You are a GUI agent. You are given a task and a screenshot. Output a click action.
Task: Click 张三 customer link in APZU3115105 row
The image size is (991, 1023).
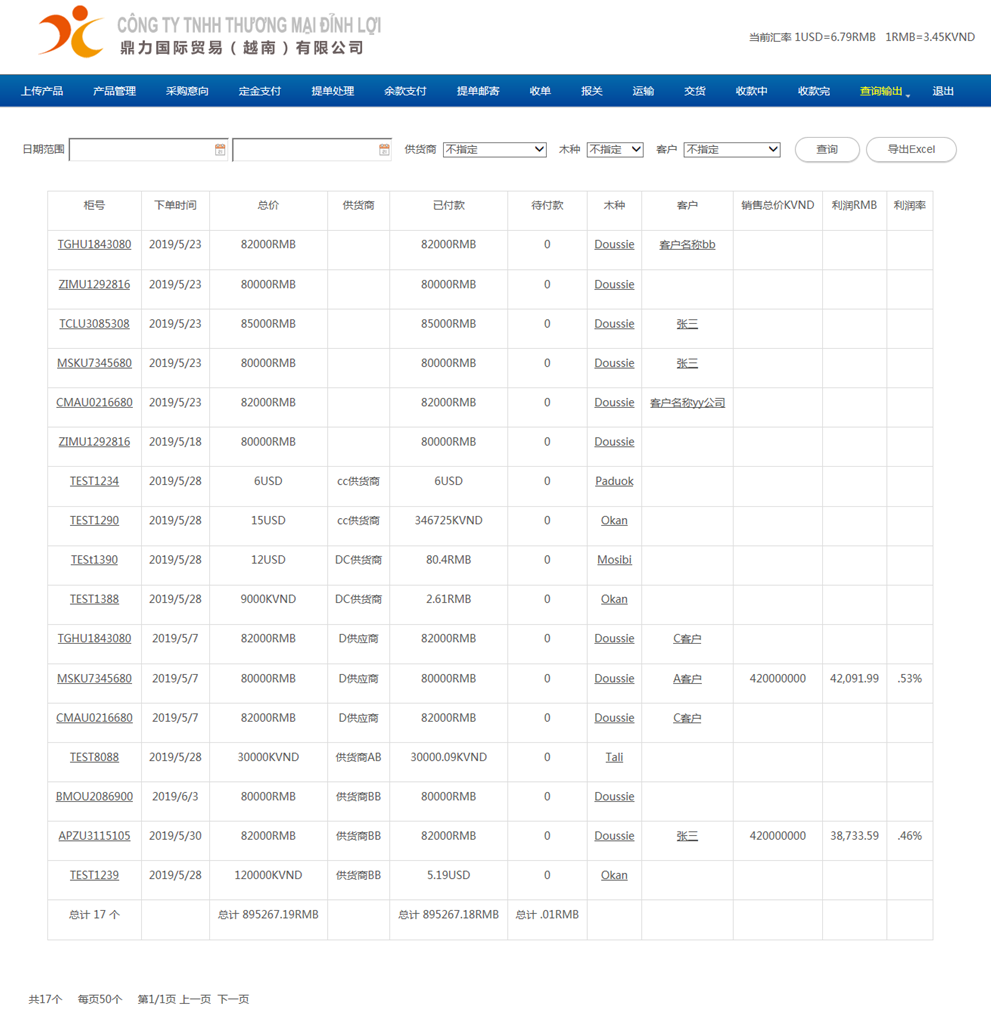pos(688,836)
